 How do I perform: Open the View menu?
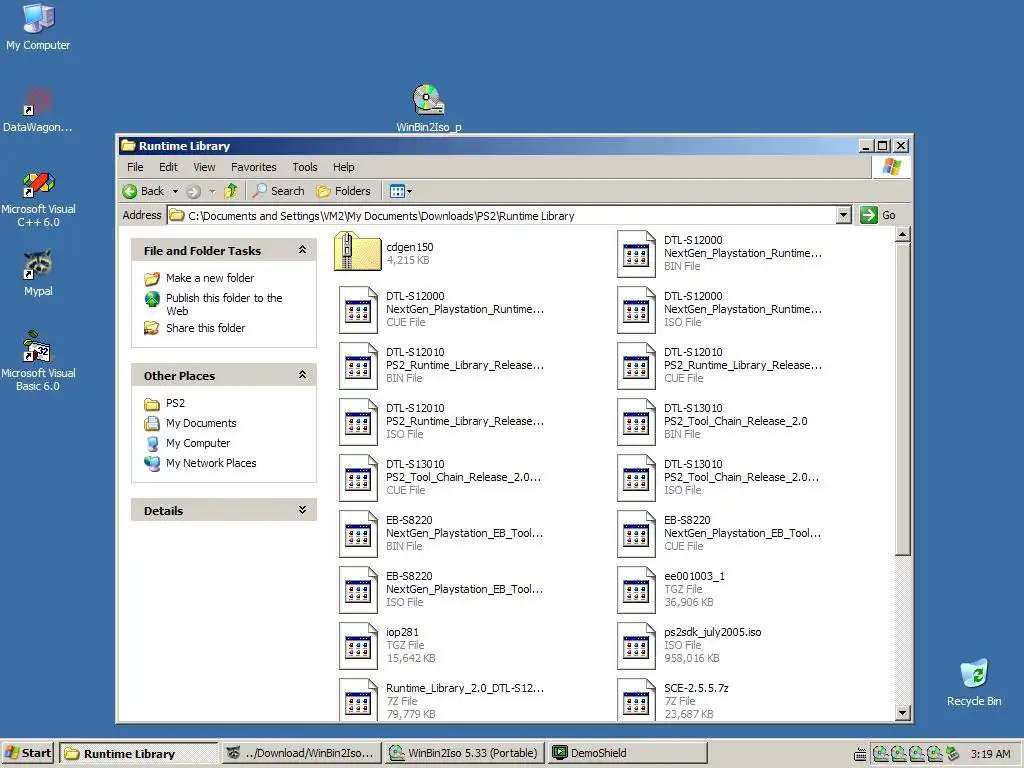pyautogui.click(x=204, y=167)
